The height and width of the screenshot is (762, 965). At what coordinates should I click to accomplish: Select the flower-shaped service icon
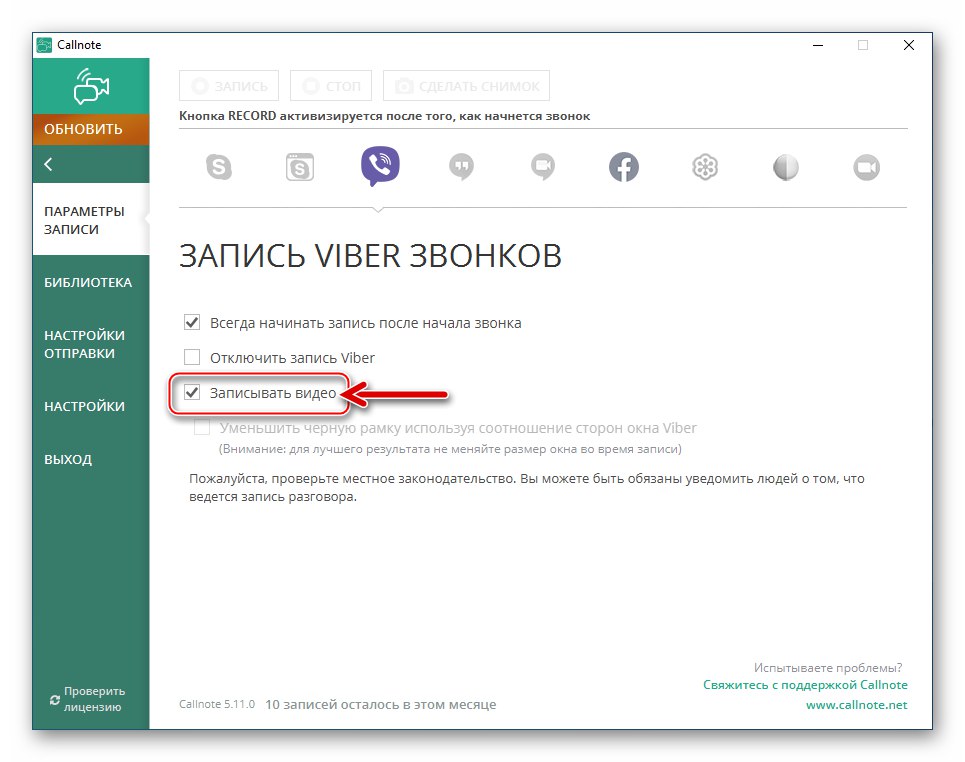(705, 167)
